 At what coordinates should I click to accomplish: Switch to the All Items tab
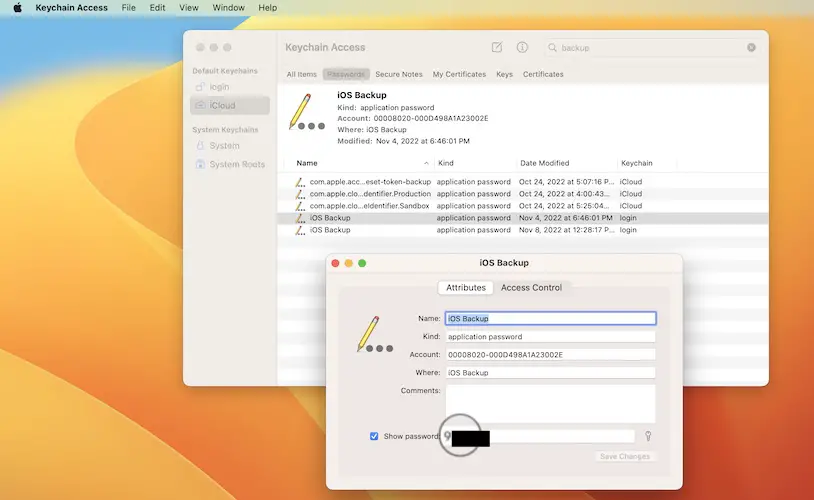(302, 74)
